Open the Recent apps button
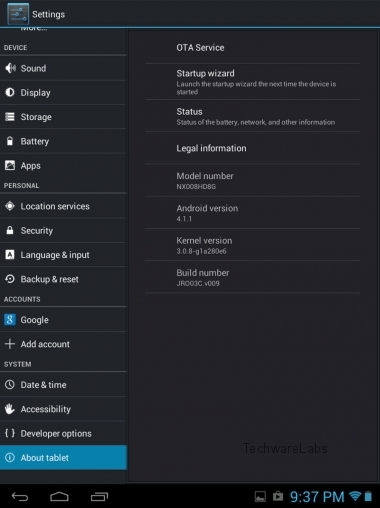Viewport: 380px width, 508px height. (x=99, y=497)
